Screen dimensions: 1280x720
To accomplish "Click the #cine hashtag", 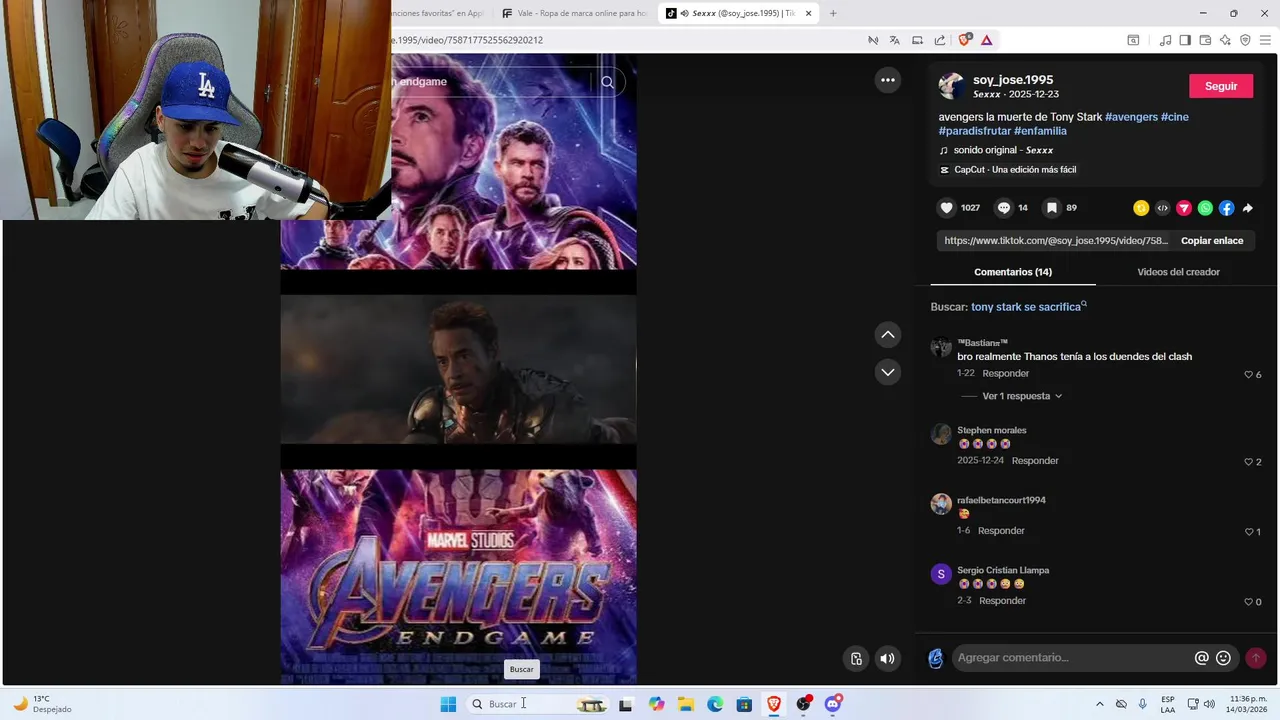I will point(1175,117).
